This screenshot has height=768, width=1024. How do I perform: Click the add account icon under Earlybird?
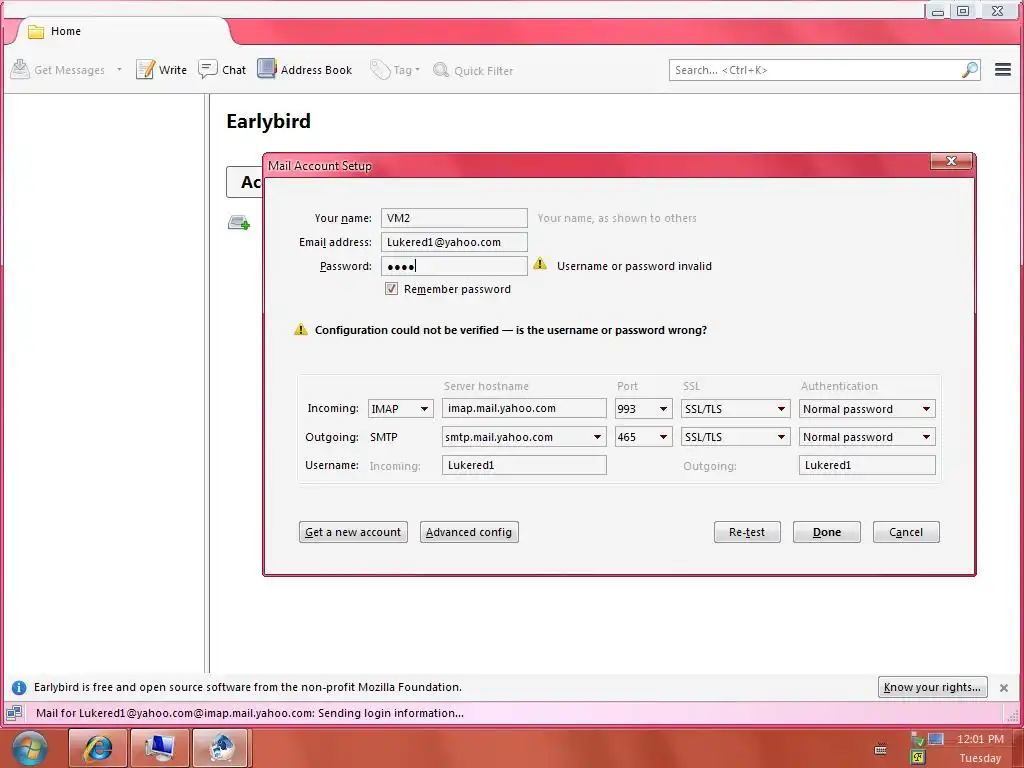[x=239, y=223]
